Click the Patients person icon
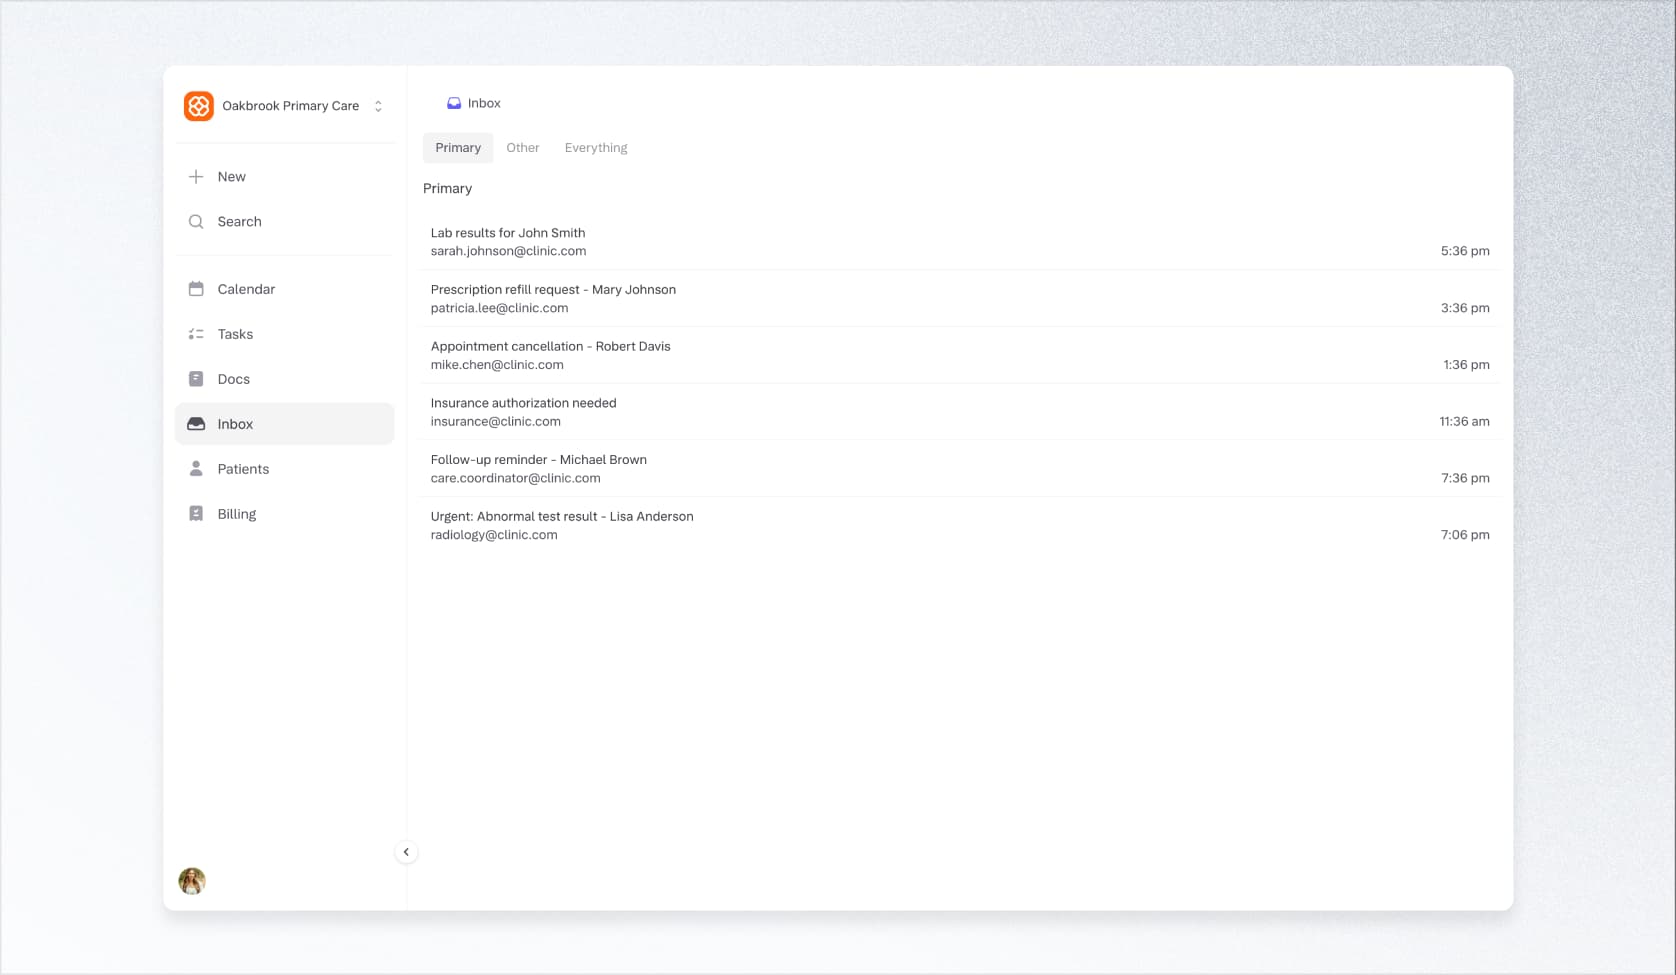1676x975 pixels. (196, 469)
